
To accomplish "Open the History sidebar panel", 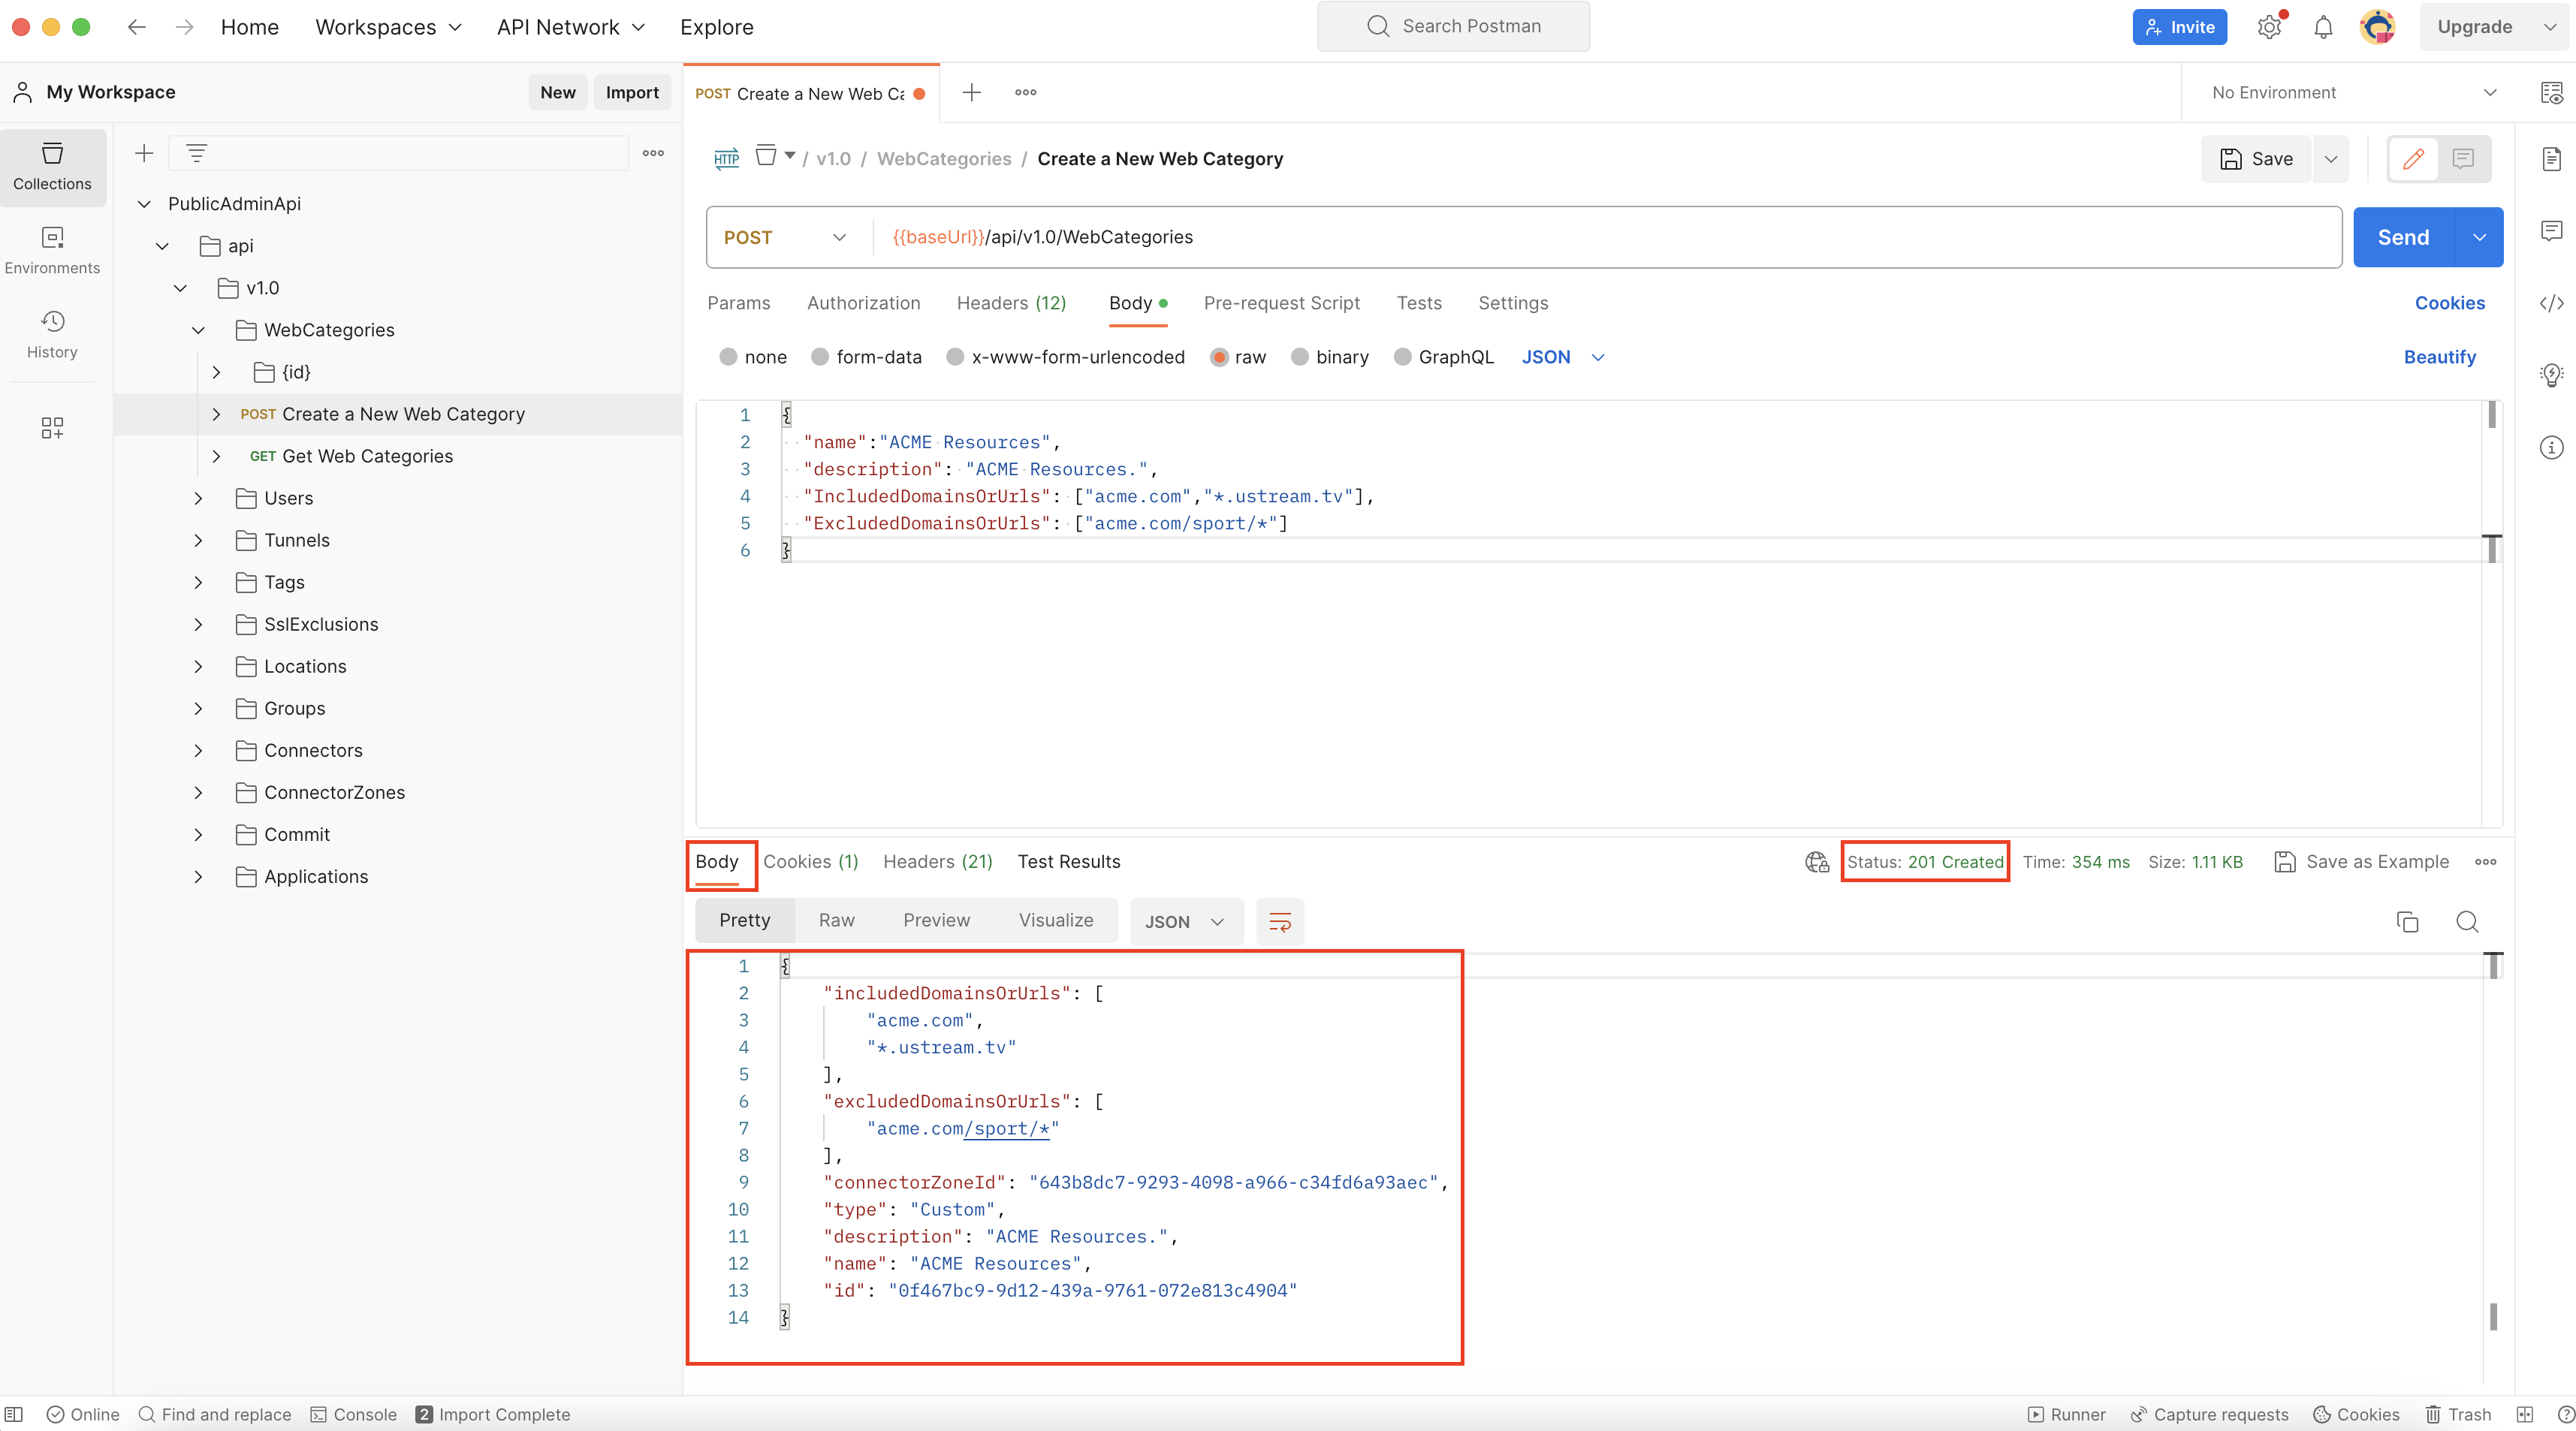I will click(52, 333).
